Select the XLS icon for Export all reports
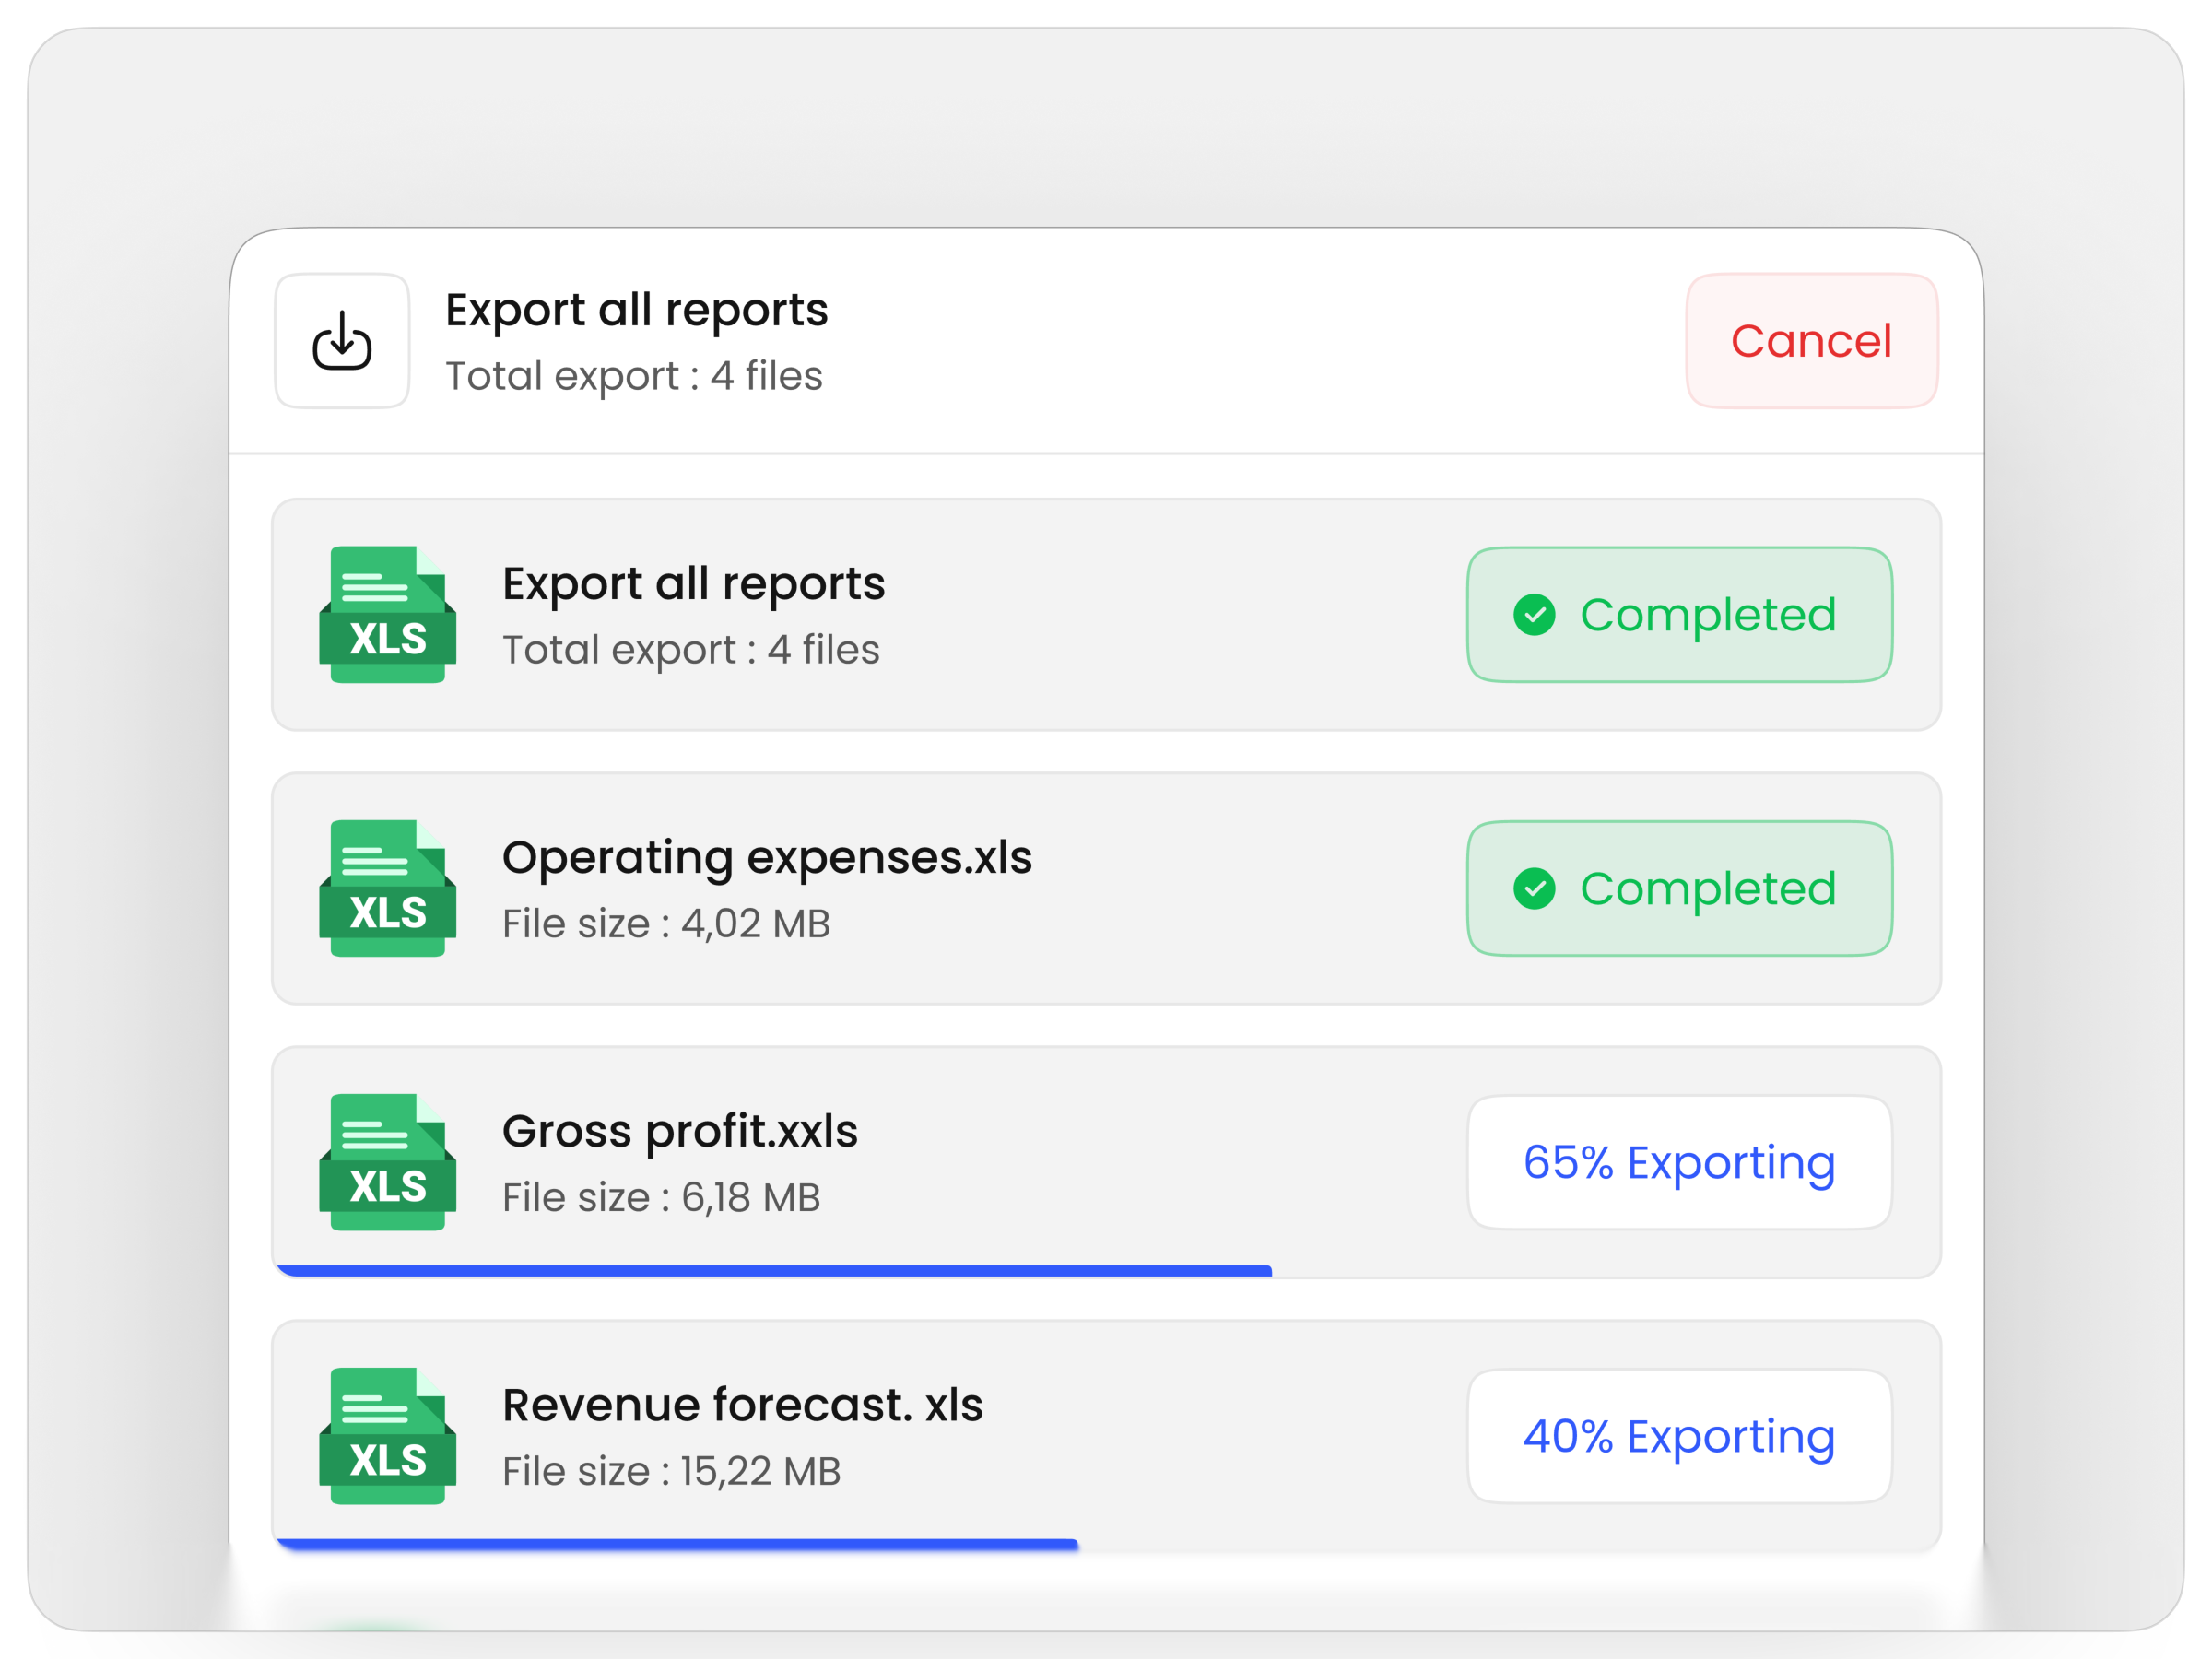 tap(387, 612)
